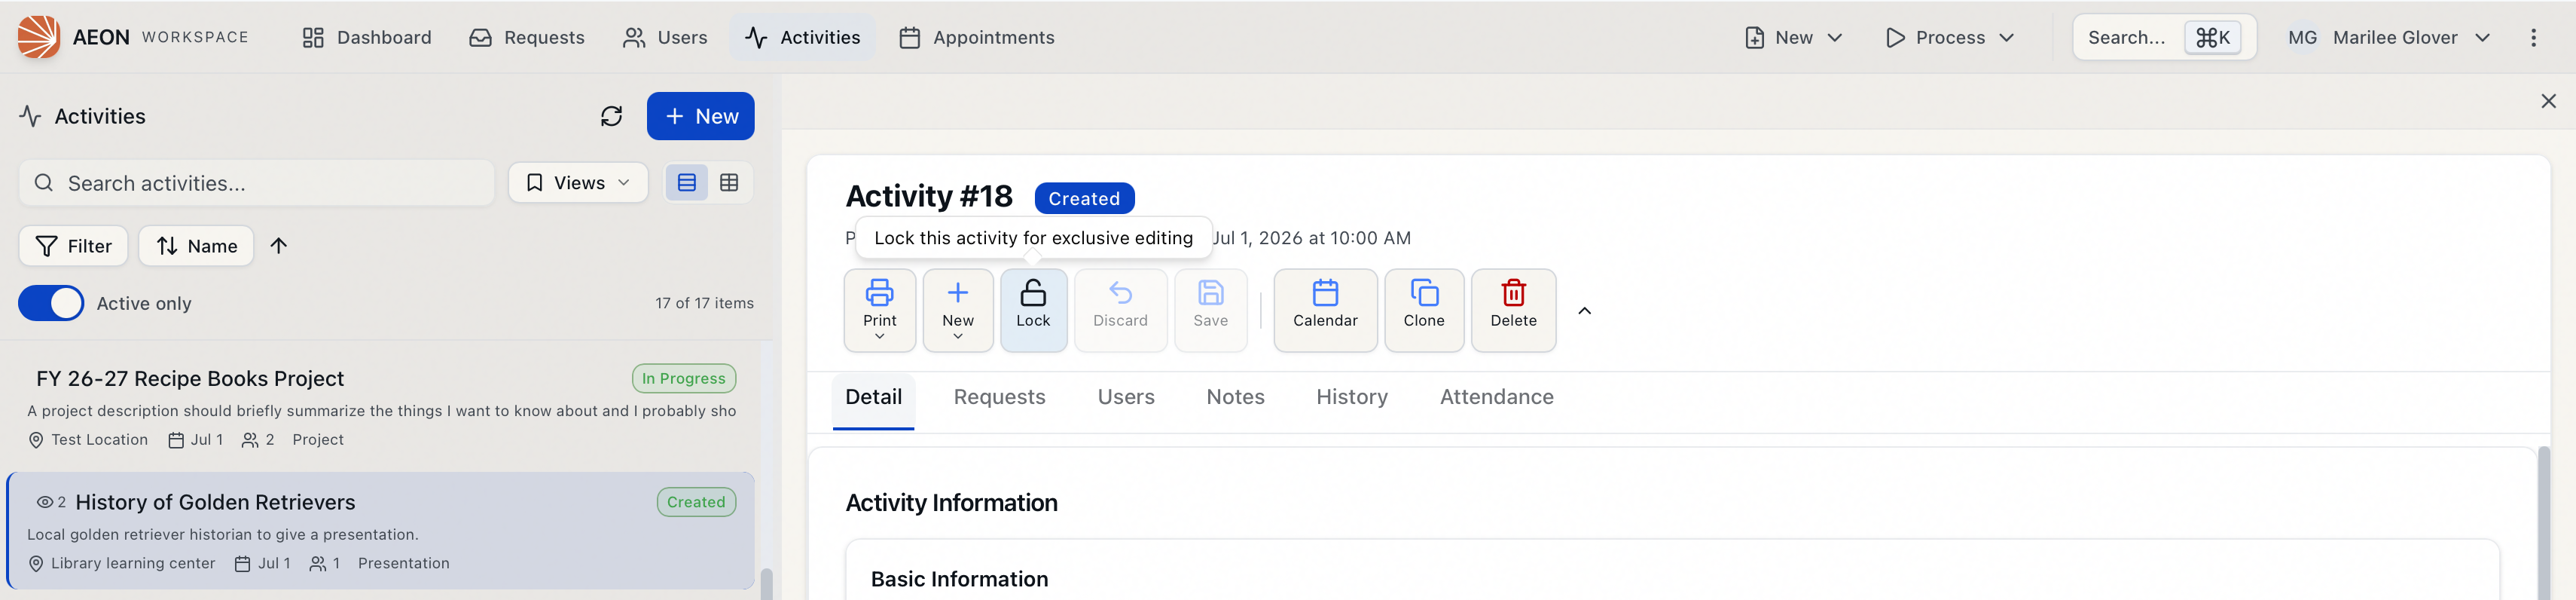Open the Calendar action
This screenshot has width=2576, height=600.
1325,310
